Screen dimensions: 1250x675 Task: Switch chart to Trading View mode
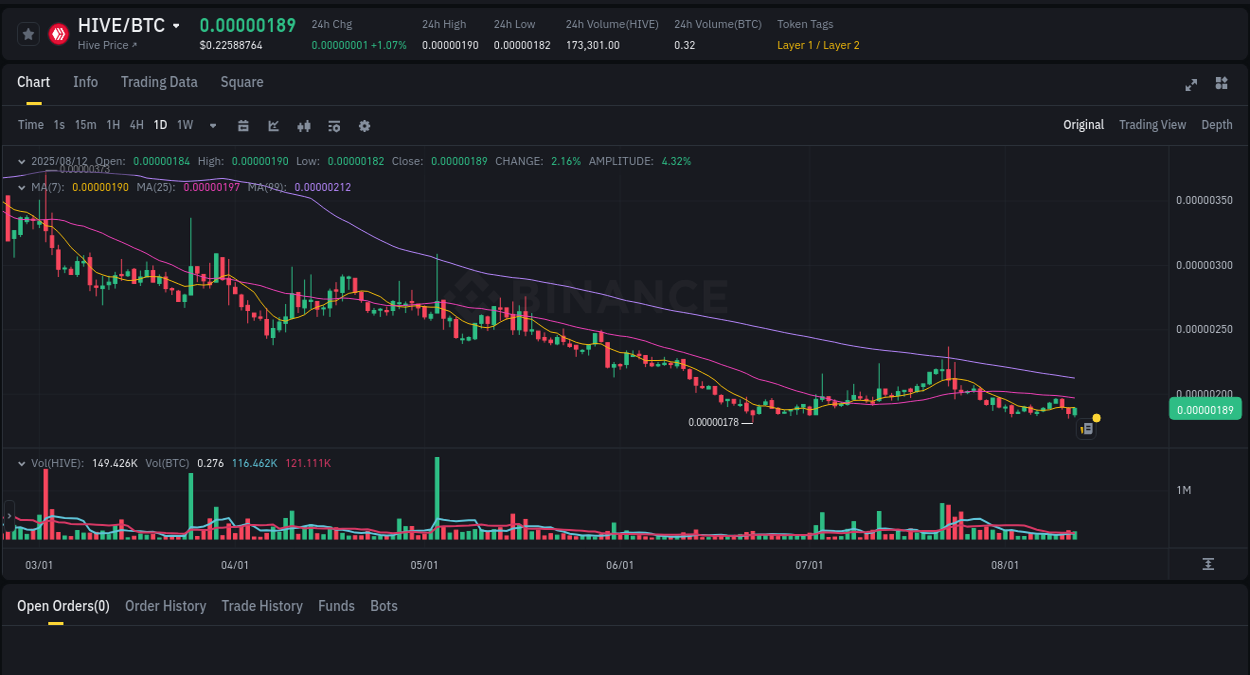click(x=1152, y=125)
